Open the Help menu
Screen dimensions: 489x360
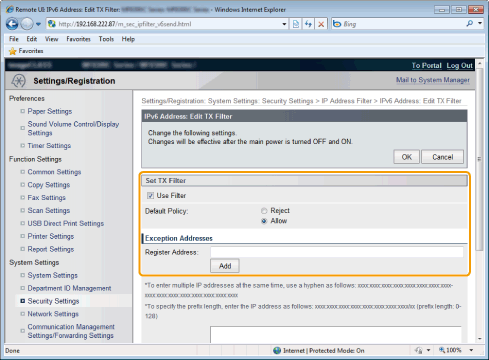point(128,39)
